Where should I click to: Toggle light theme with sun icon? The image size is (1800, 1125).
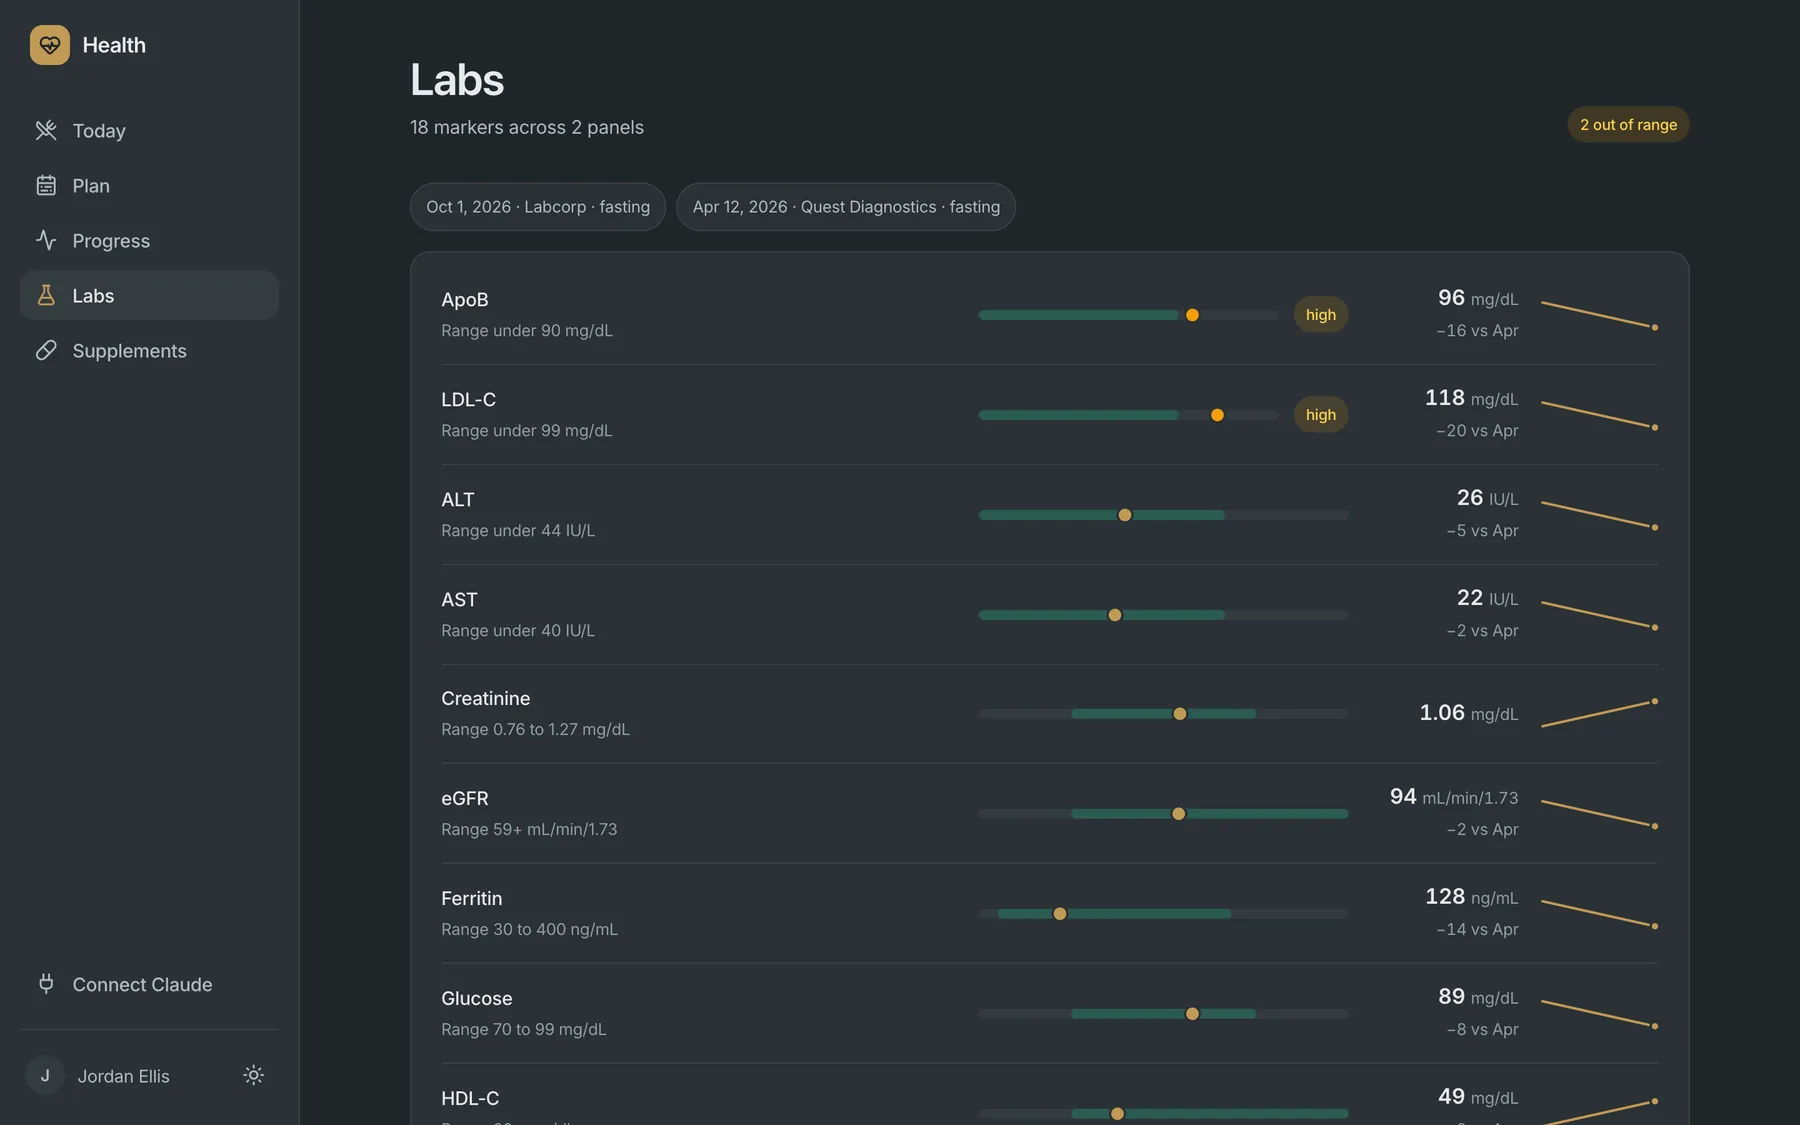(x=254, y=1075)
